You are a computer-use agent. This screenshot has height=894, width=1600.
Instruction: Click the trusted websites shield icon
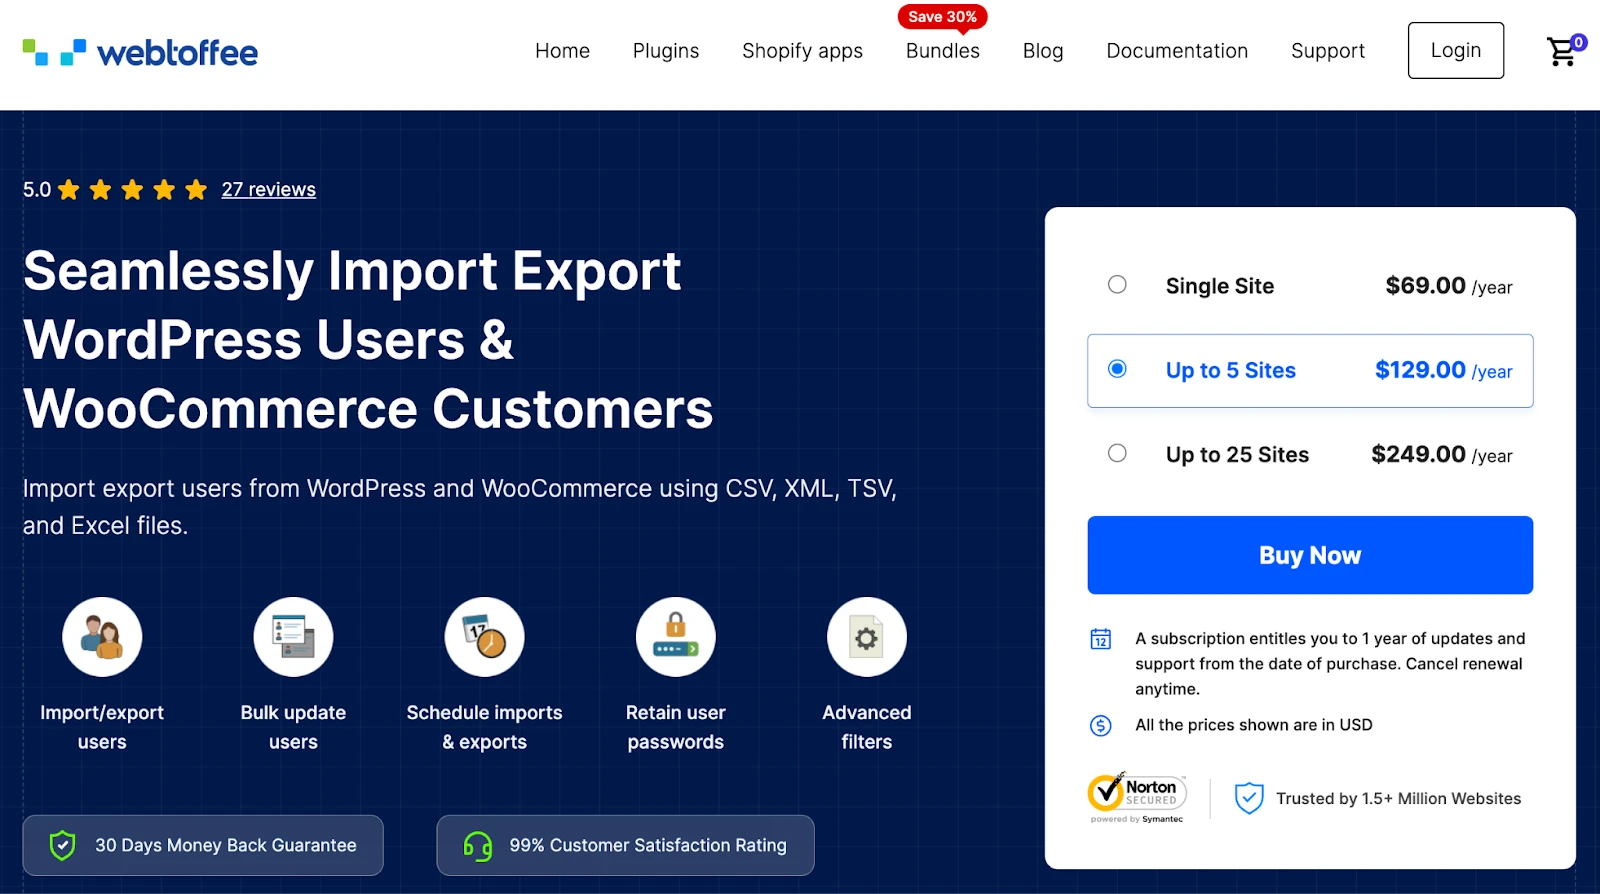(x=1249, y=798)
